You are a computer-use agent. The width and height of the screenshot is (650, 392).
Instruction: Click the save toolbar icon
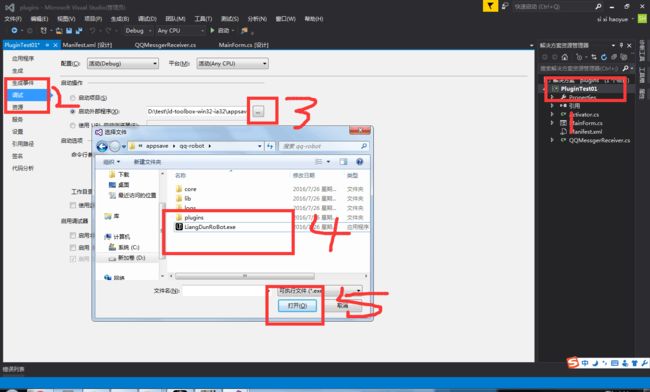click(69, 31)
